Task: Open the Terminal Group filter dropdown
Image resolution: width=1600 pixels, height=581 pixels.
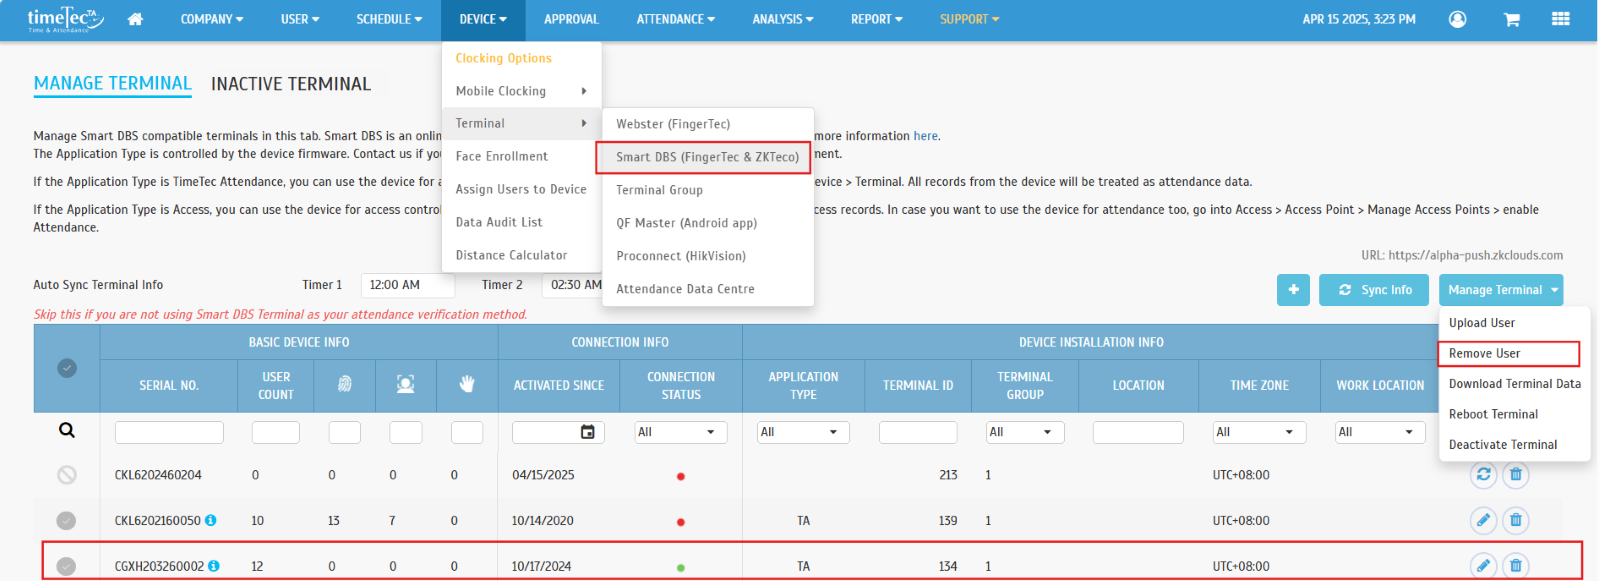Action: click(x=1025, y=432)
